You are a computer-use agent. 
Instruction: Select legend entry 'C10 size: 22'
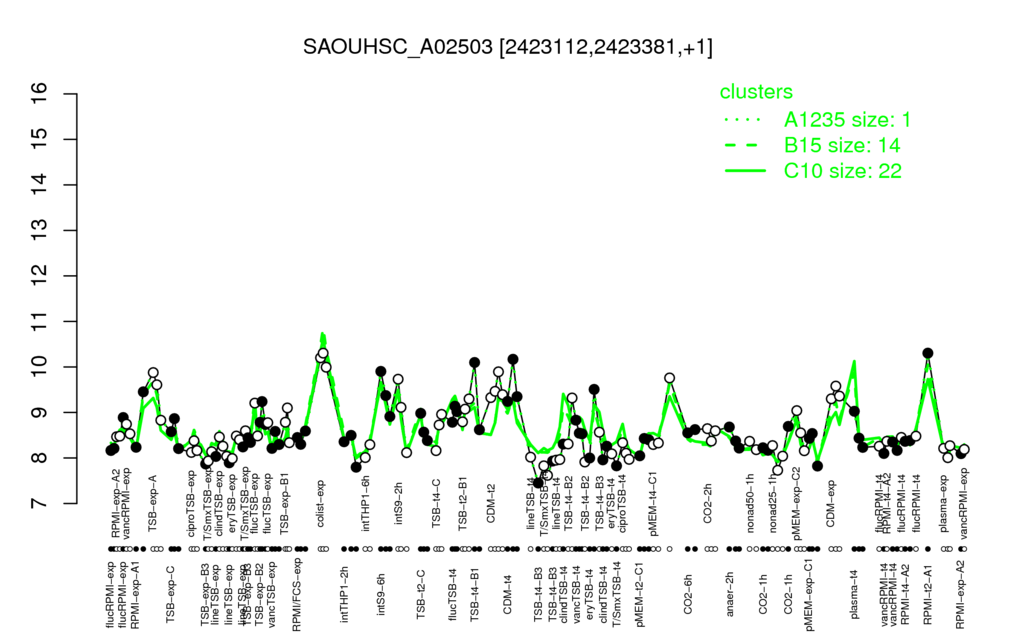[842, 171]
